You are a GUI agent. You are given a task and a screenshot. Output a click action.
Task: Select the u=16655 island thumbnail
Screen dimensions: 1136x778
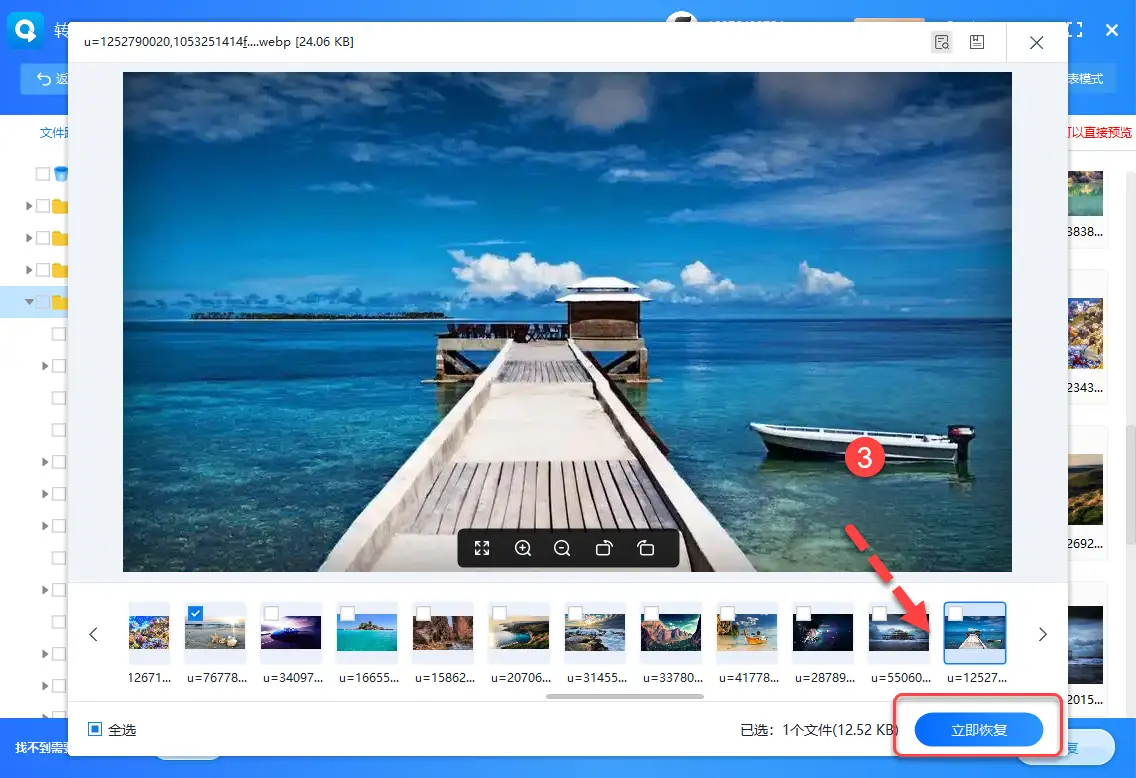[367, 632]
